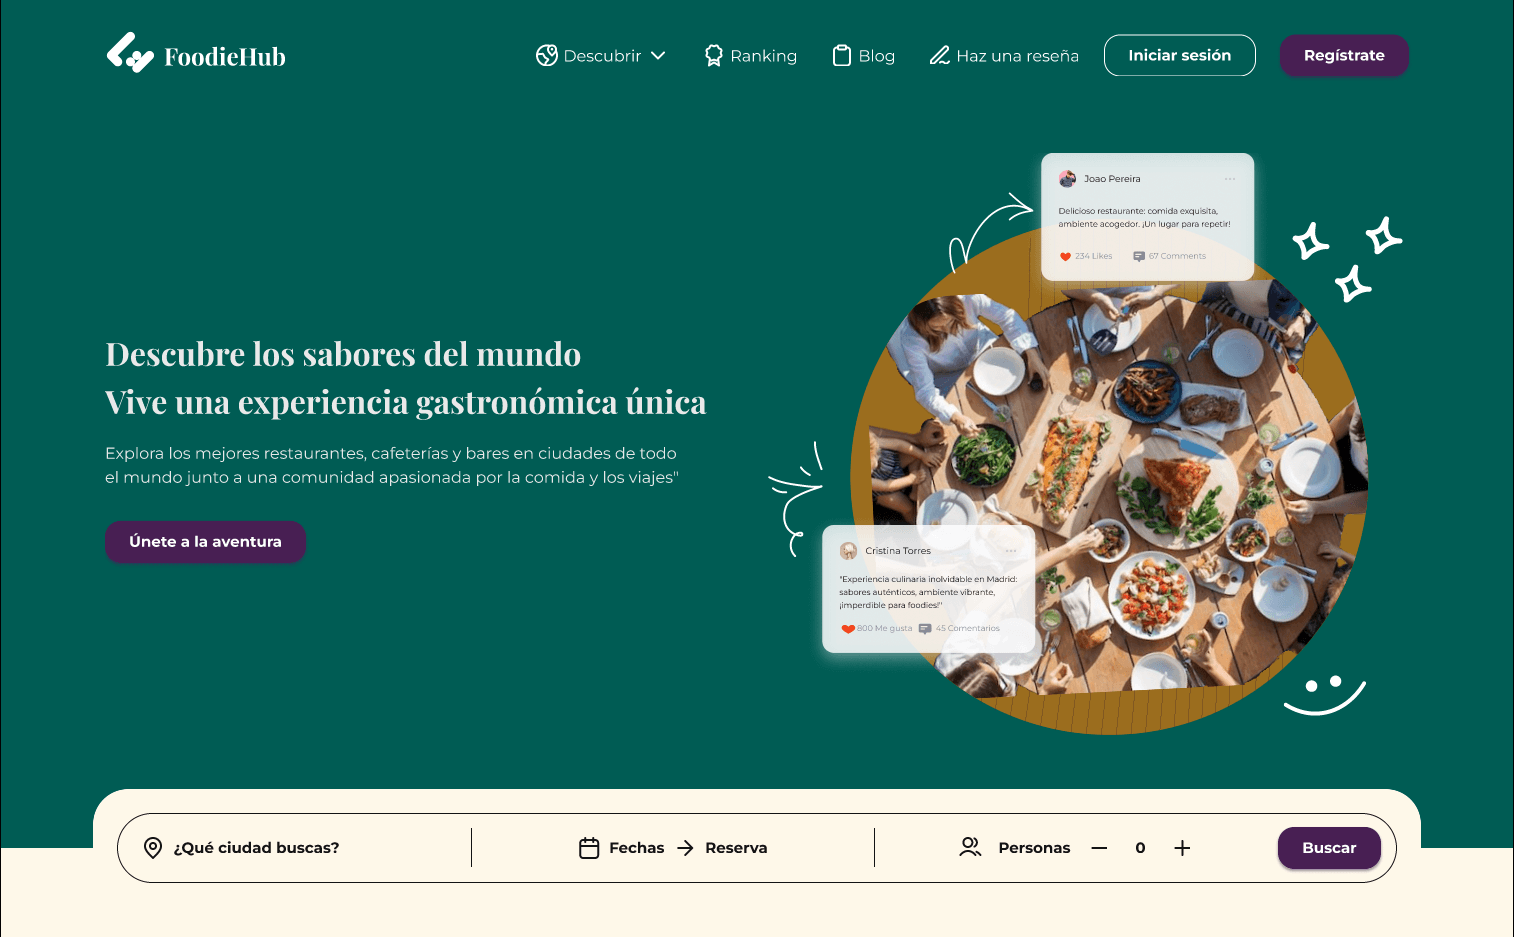The image size is (1514, 937).
Task: Click the location pin icon in search bar
Action: (153, 848)
